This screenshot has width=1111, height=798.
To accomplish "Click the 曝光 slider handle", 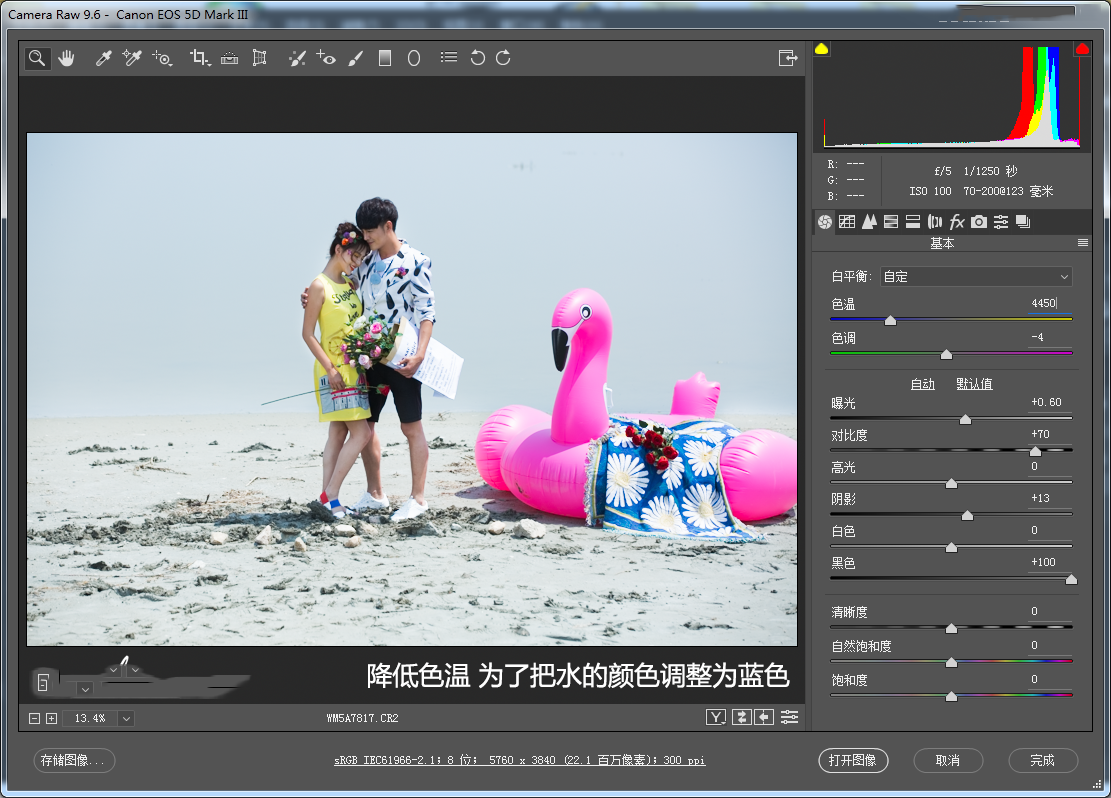I will pyautogui.click(x=965, y=420).
